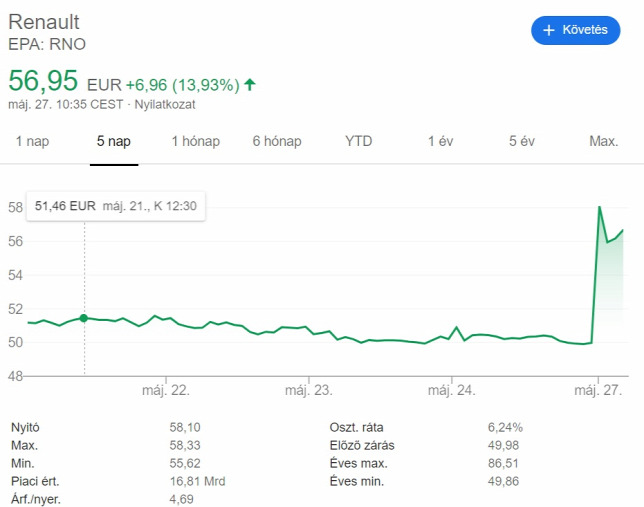This screenshot has width=644, height=507.
Task: Click the plus icon in Követés button
Action: pyautogui.click(x=548, y=30)
